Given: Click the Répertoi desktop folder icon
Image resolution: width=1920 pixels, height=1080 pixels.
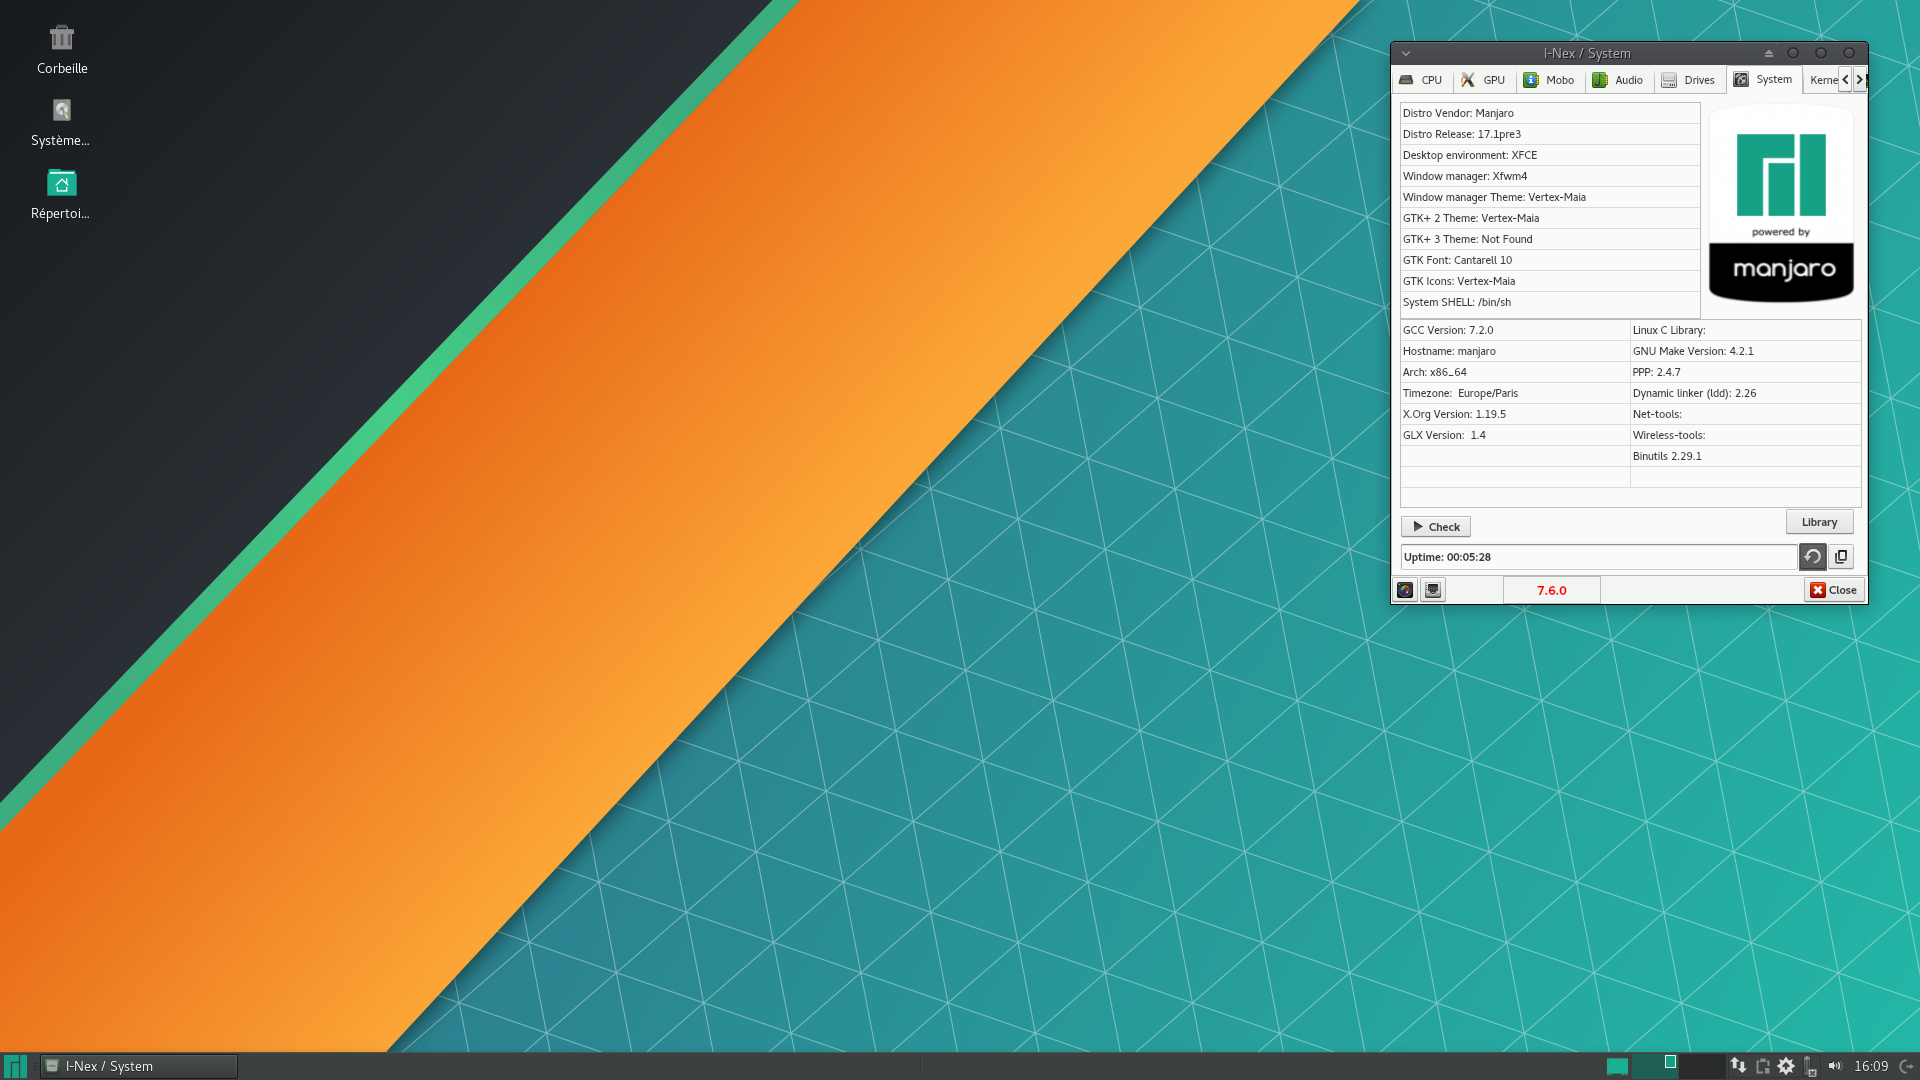Looking at the screenshot, I should pos(61,183).
